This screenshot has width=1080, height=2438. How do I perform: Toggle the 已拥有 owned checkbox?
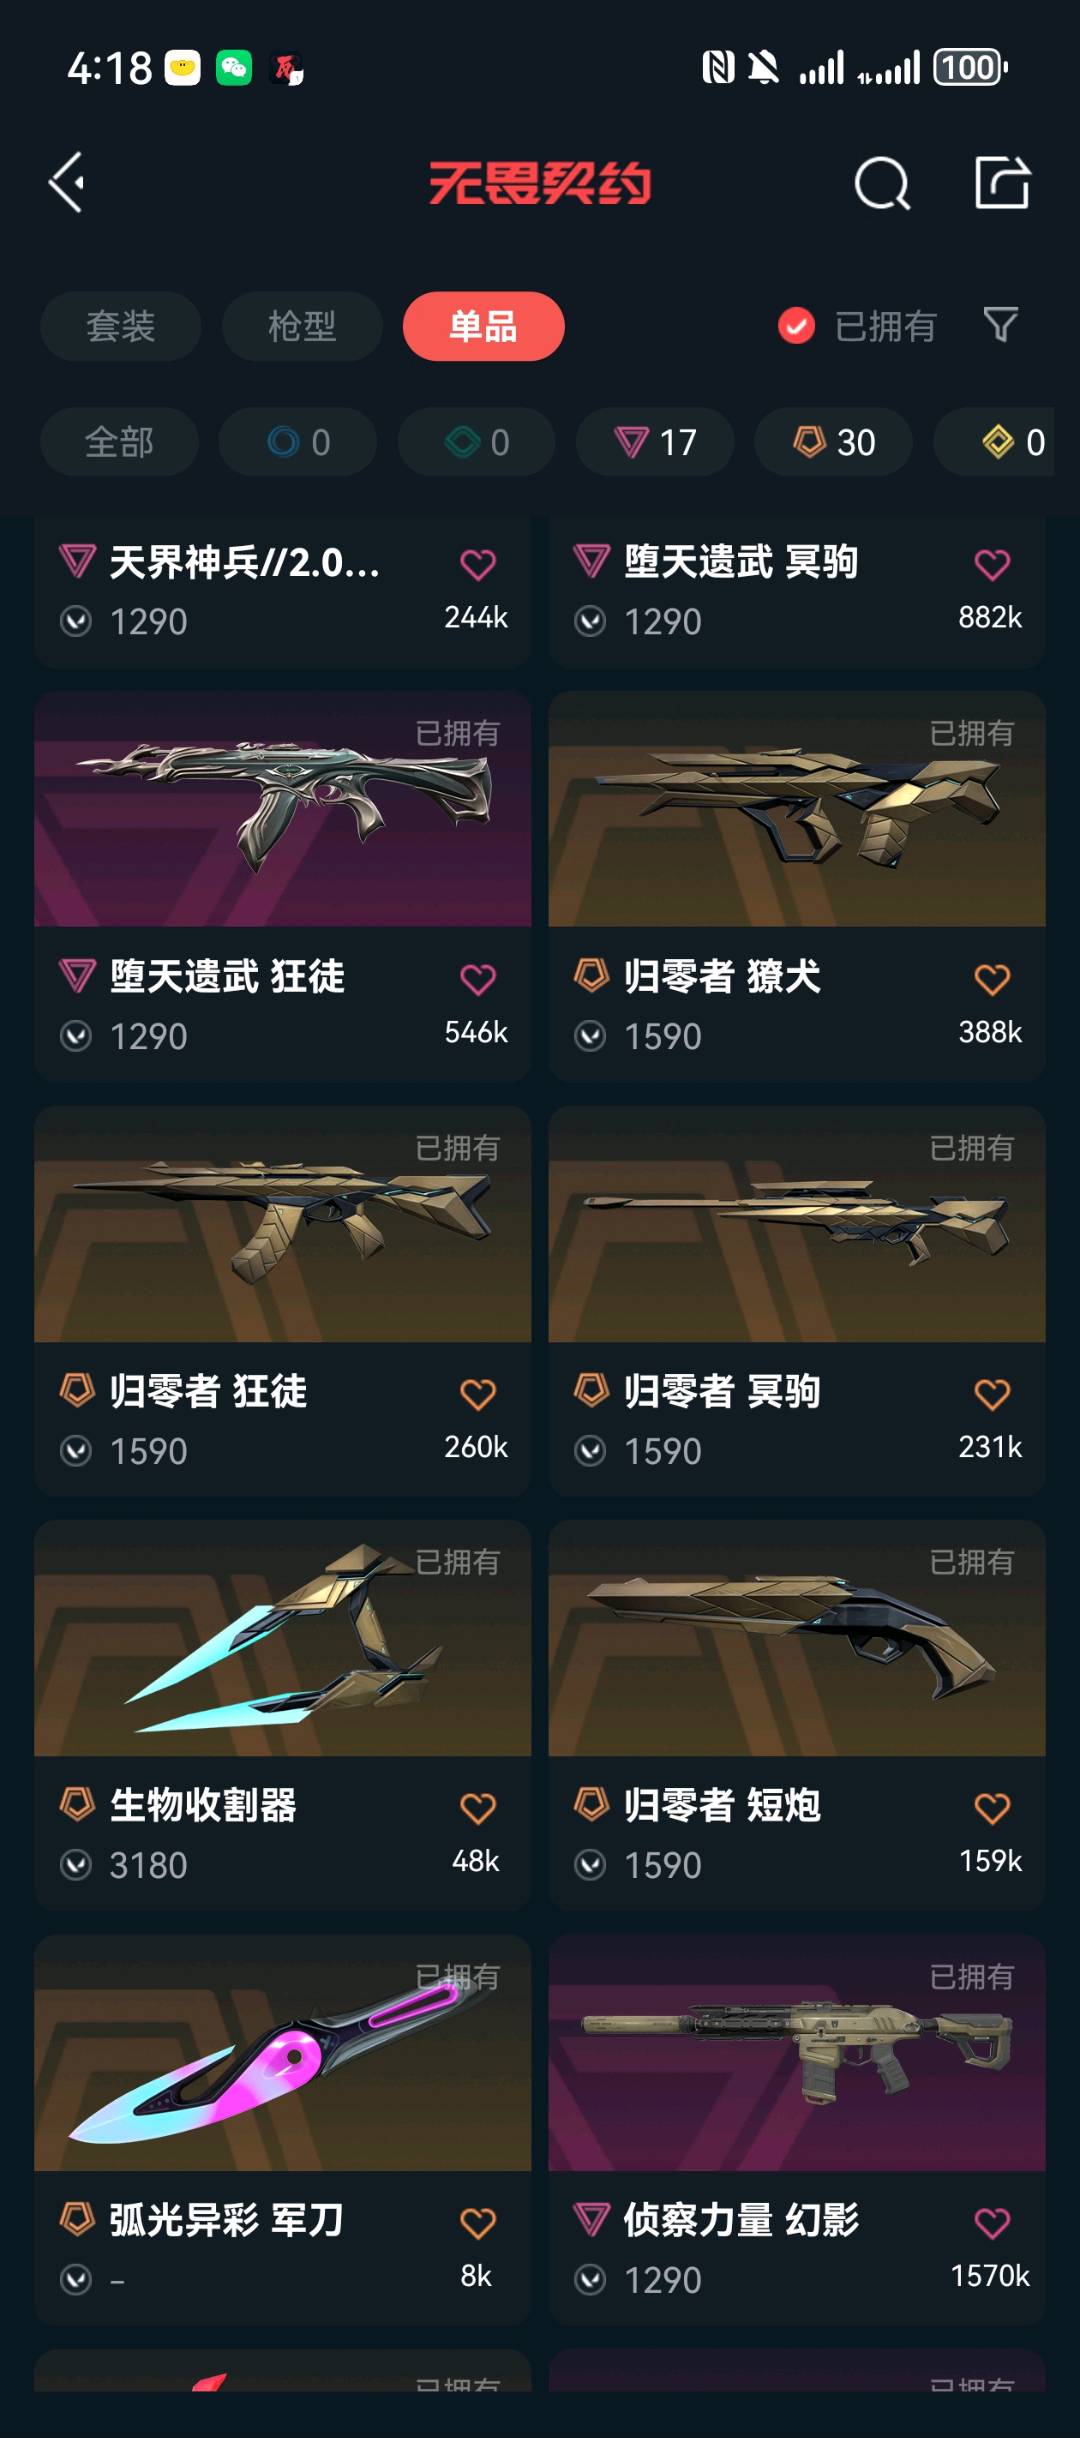pos(796,326)
